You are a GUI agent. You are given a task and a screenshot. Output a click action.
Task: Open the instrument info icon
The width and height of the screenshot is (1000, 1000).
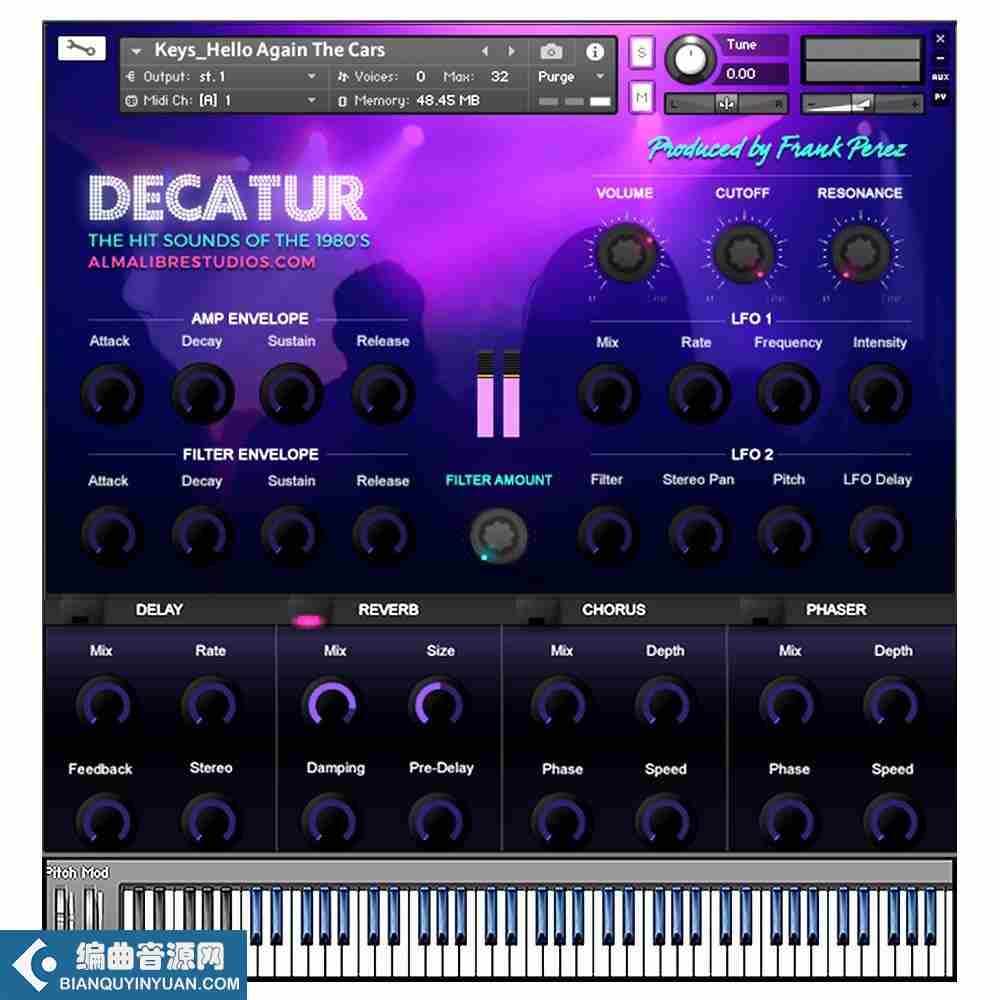(594, 51)
